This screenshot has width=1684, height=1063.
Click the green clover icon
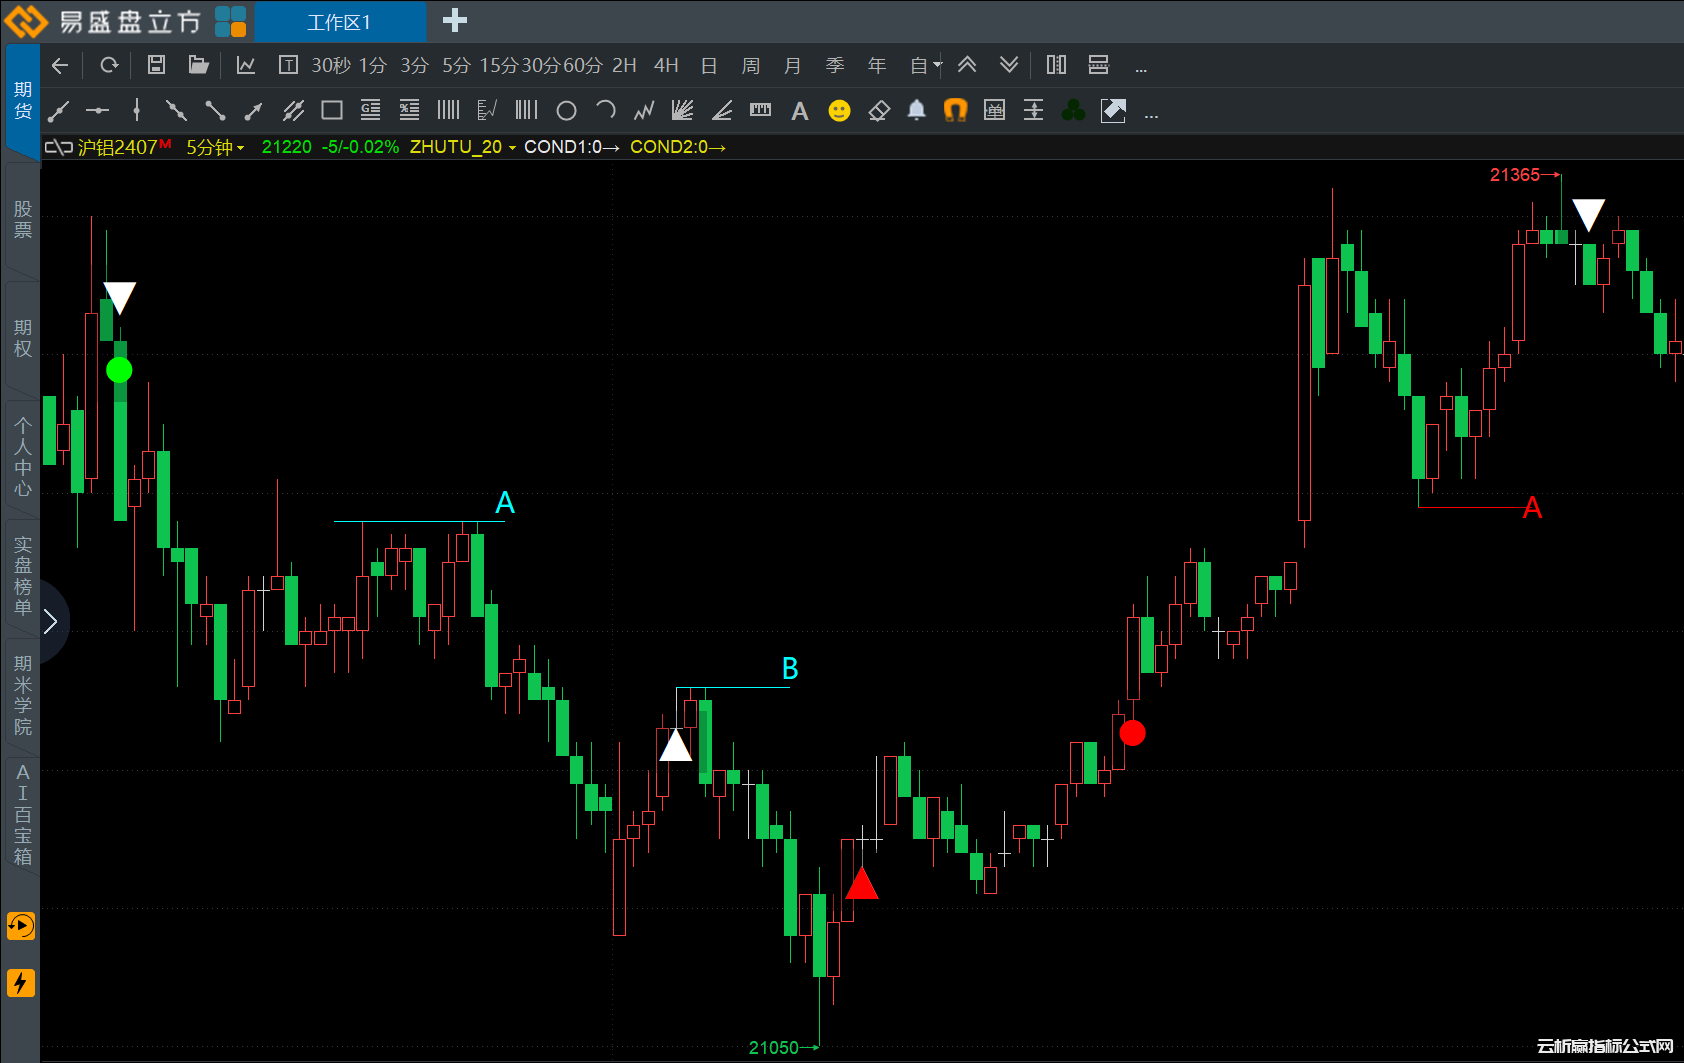1074,110
